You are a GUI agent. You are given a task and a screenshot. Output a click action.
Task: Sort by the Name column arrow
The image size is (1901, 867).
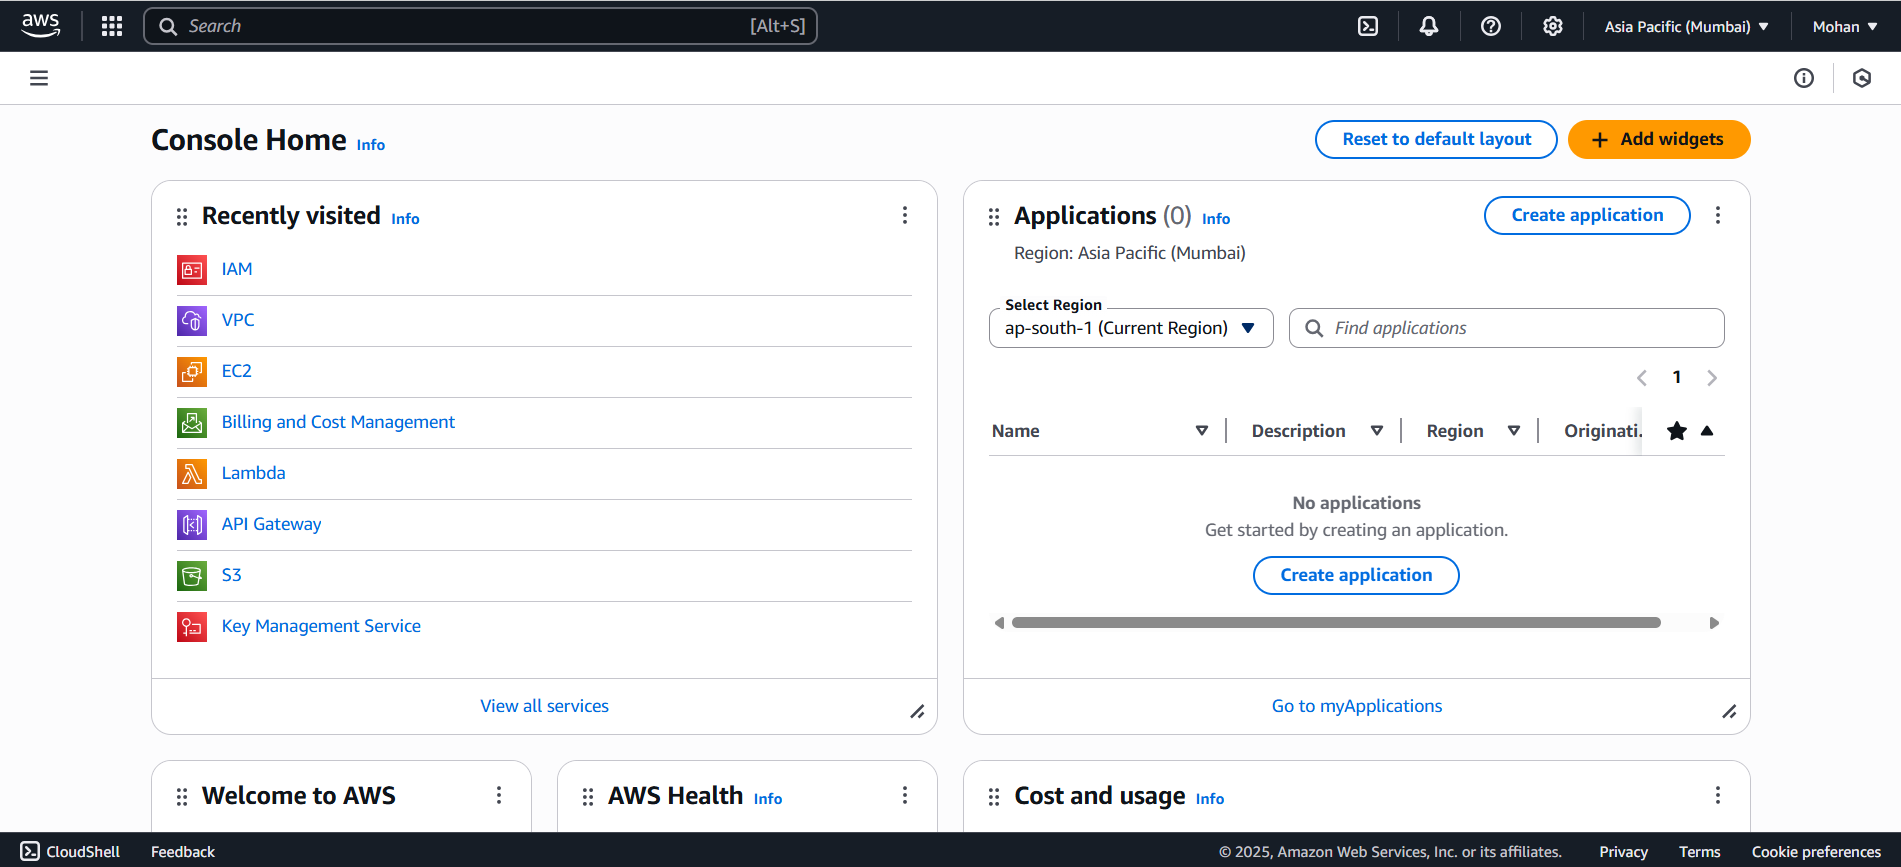[x=1202, y=431]
